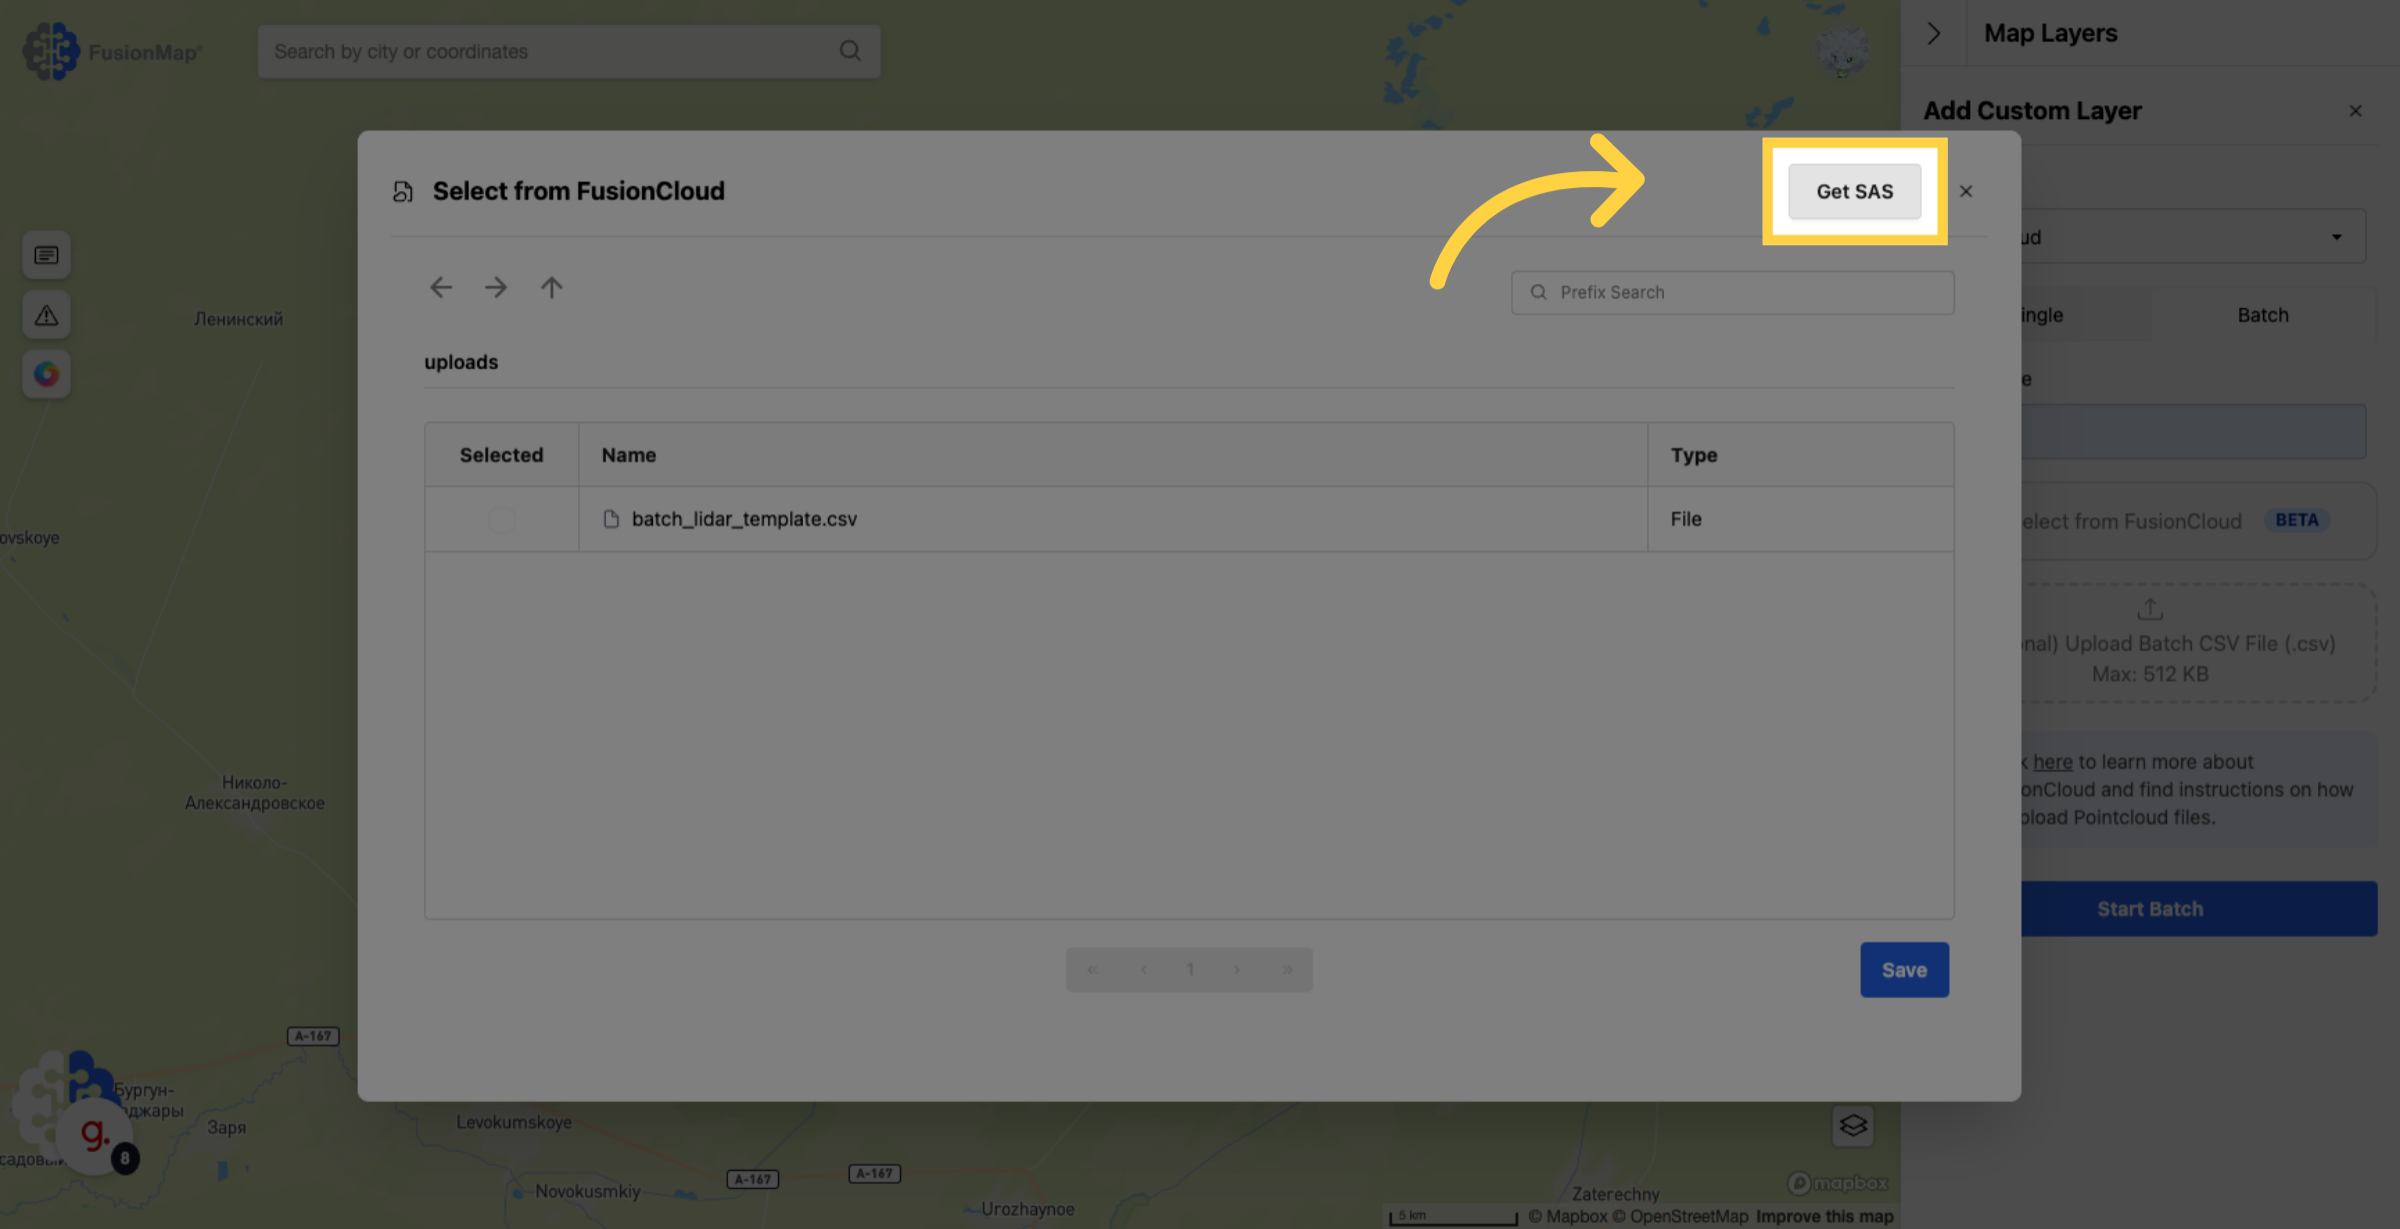
Task: Go to last page of results
Action: 1287,969
